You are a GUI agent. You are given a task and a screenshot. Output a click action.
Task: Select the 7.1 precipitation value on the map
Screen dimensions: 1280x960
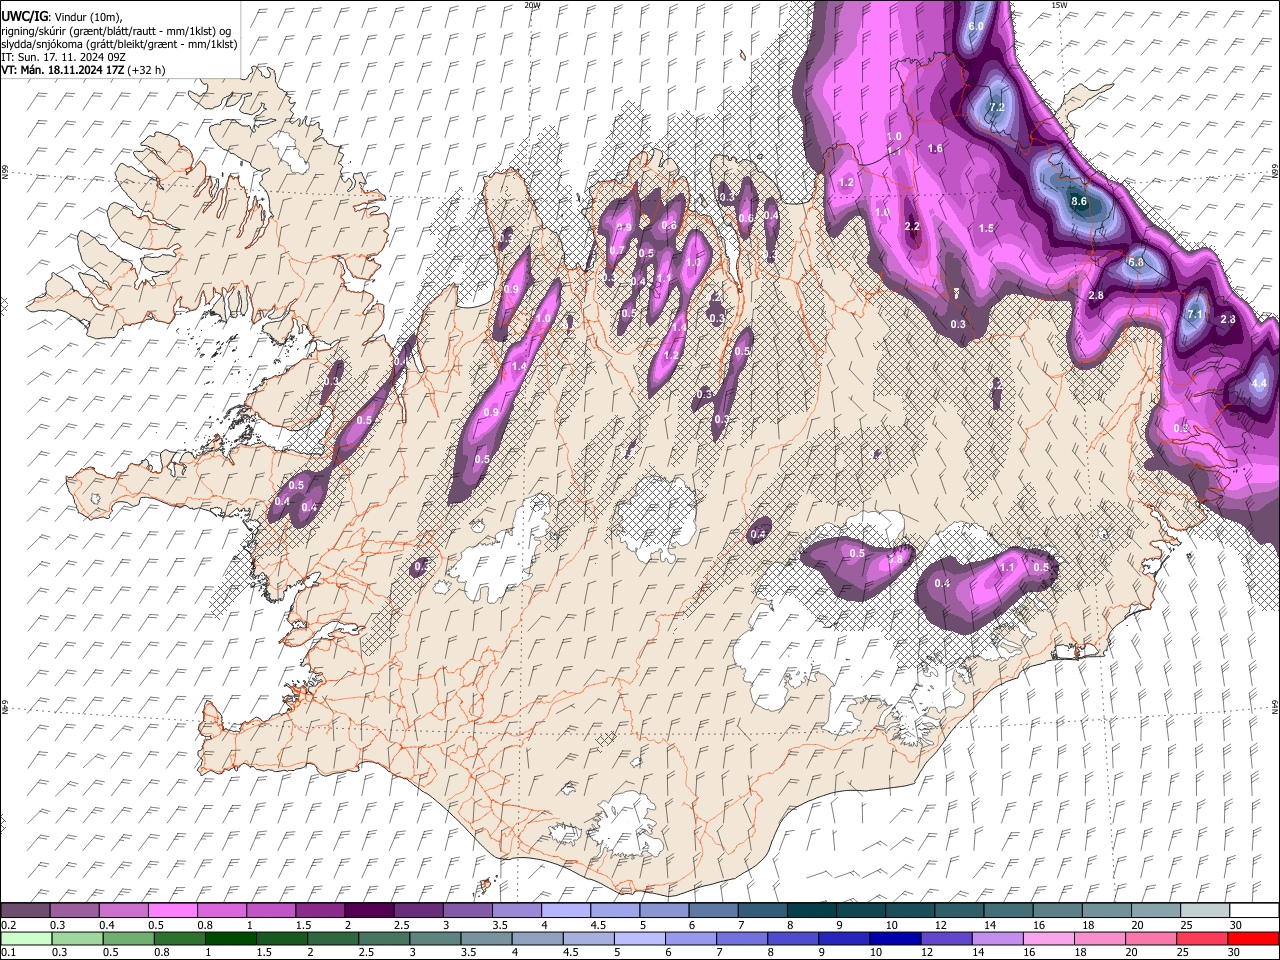click(x=1194, y=314)
